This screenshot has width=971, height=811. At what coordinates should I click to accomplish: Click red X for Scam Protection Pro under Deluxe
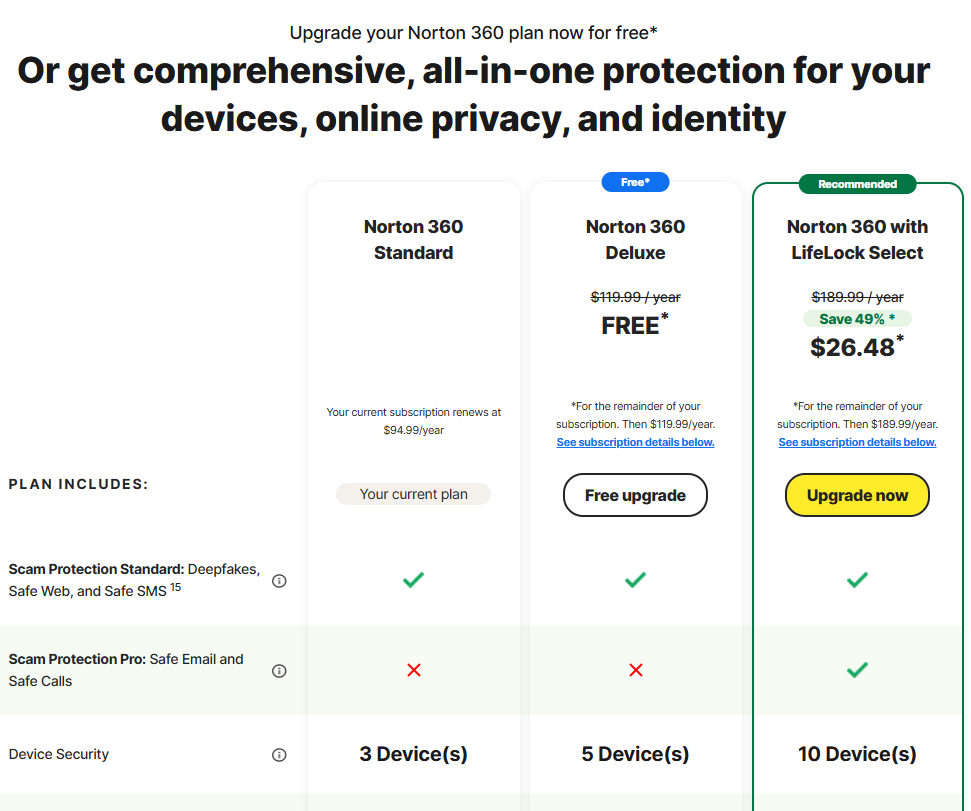pos(636,670)
